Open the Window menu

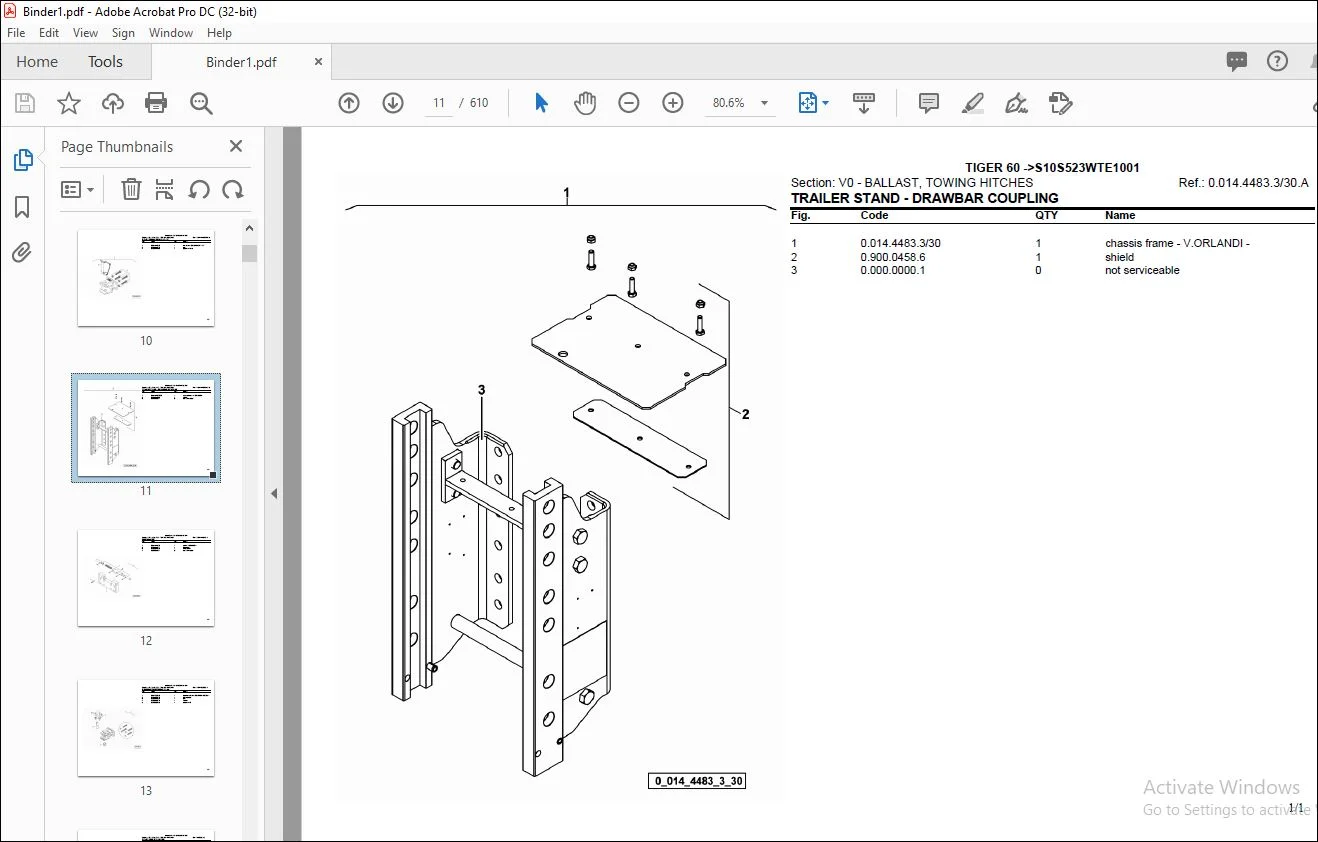coord(171,33)
